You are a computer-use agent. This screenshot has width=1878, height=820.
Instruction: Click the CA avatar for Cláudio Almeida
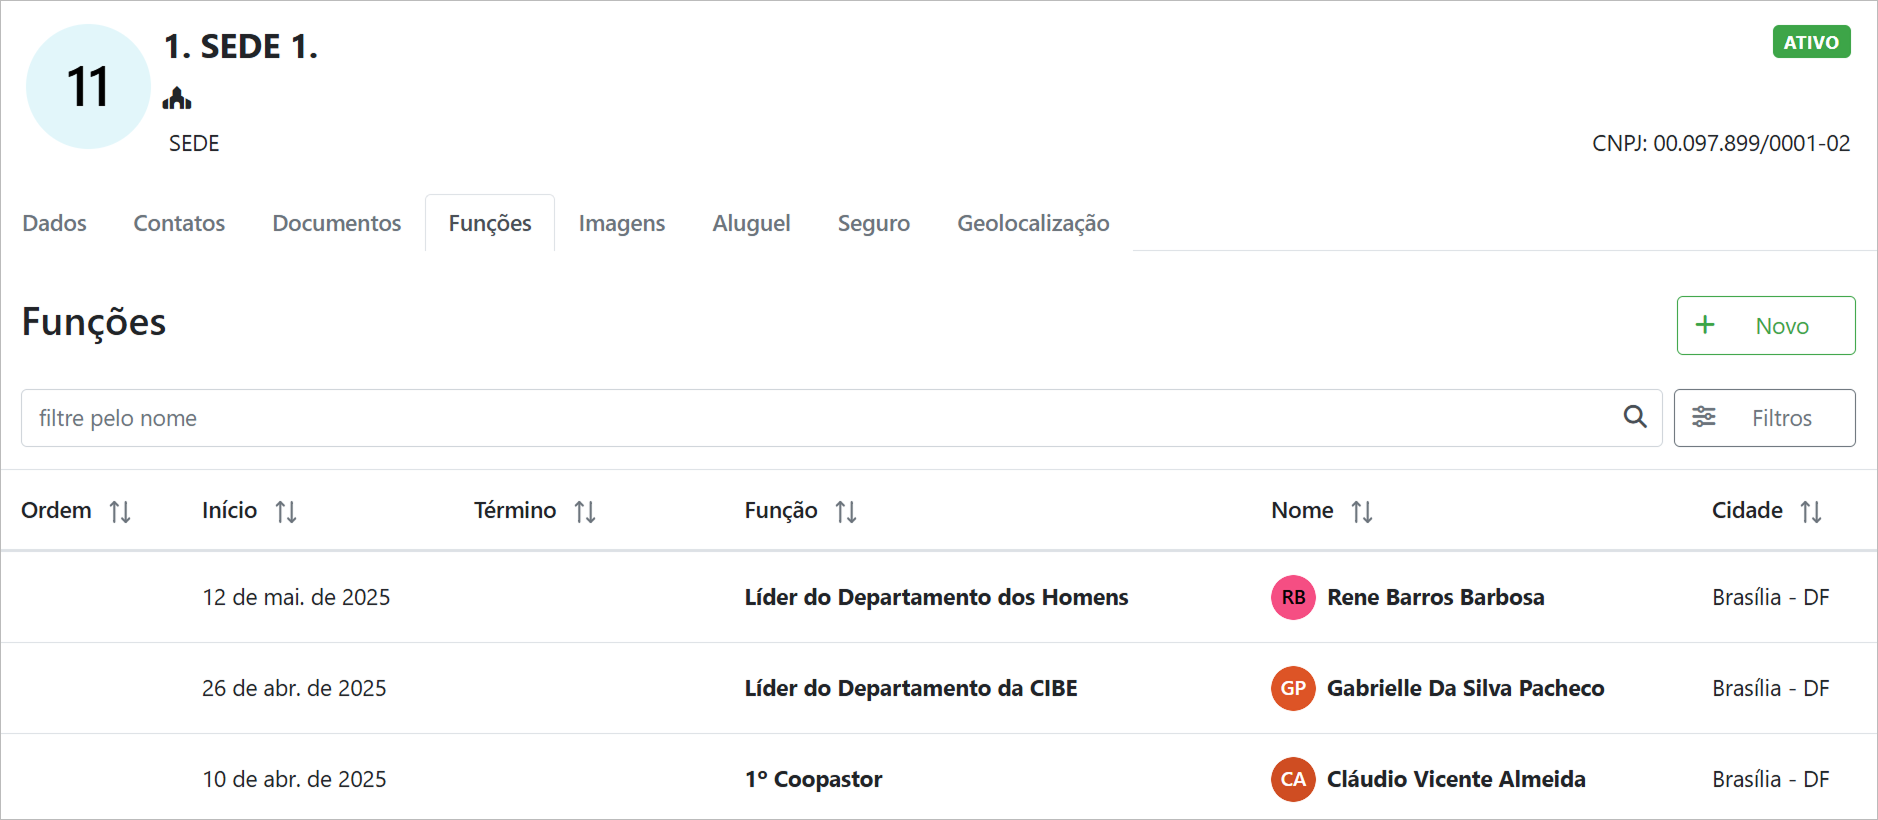coord(1293,779)
